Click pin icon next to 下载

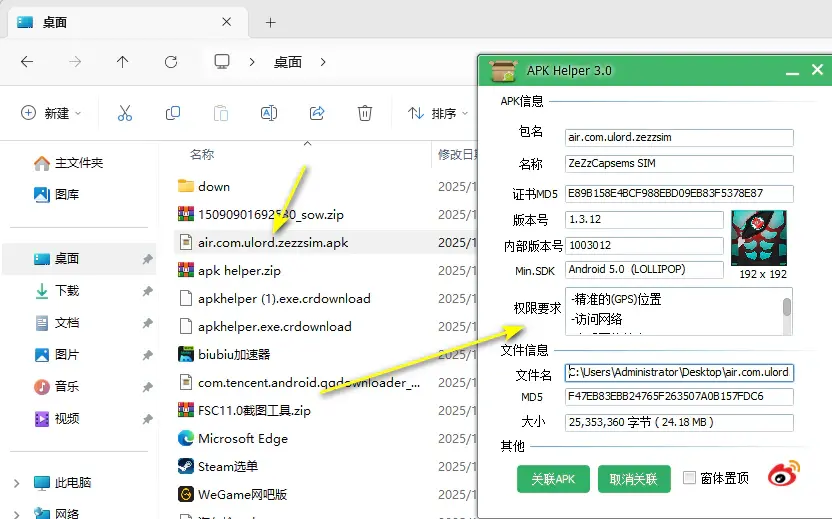click(x=148, y=291)
